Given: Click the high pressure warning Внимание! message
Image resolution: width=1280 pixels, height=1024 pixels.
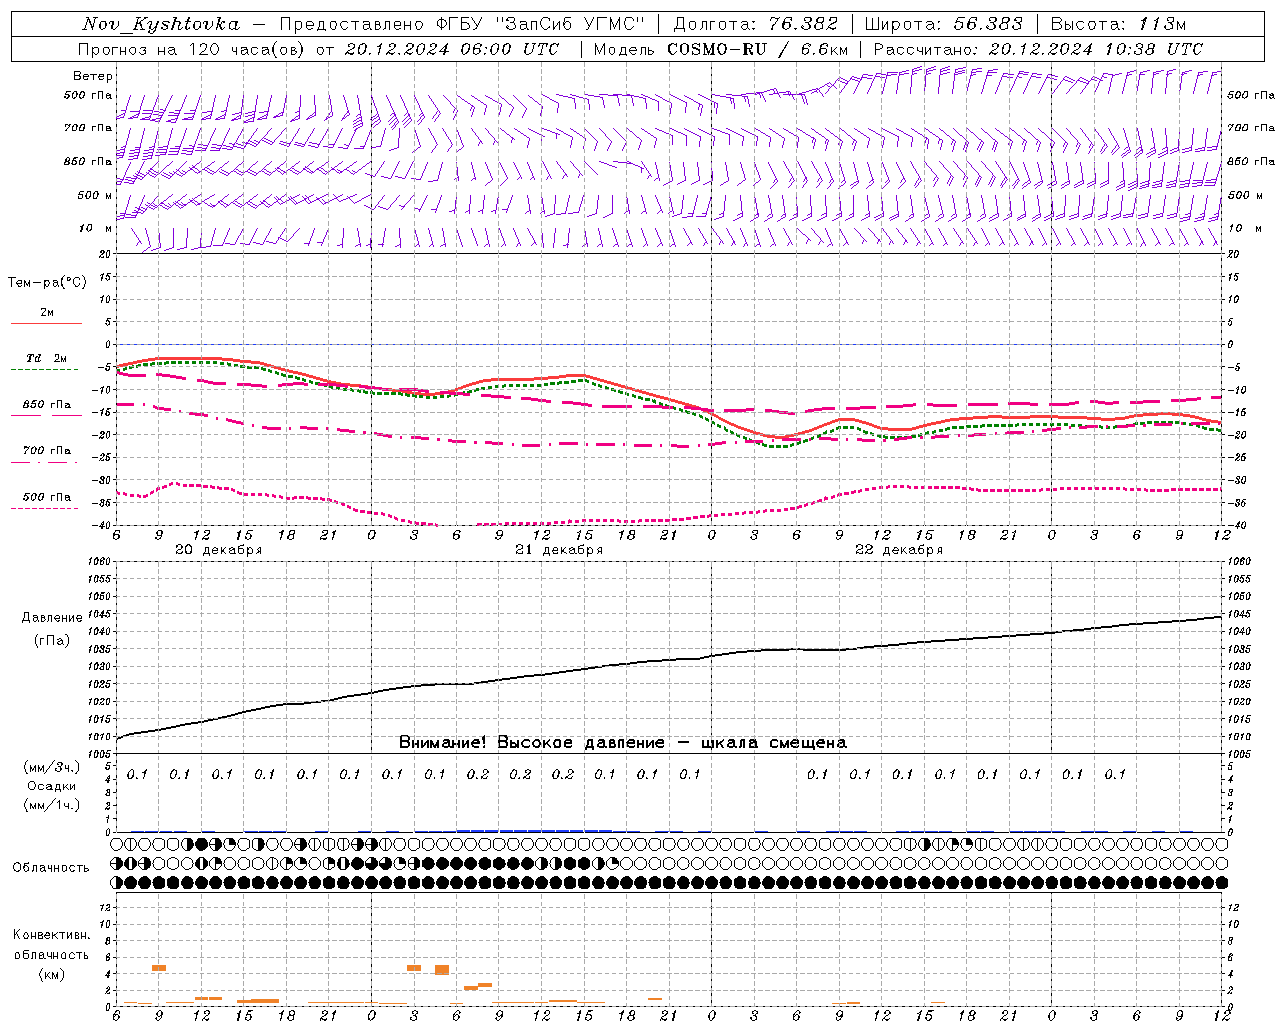Looking at the screenshot, I should tap(623, 743).
